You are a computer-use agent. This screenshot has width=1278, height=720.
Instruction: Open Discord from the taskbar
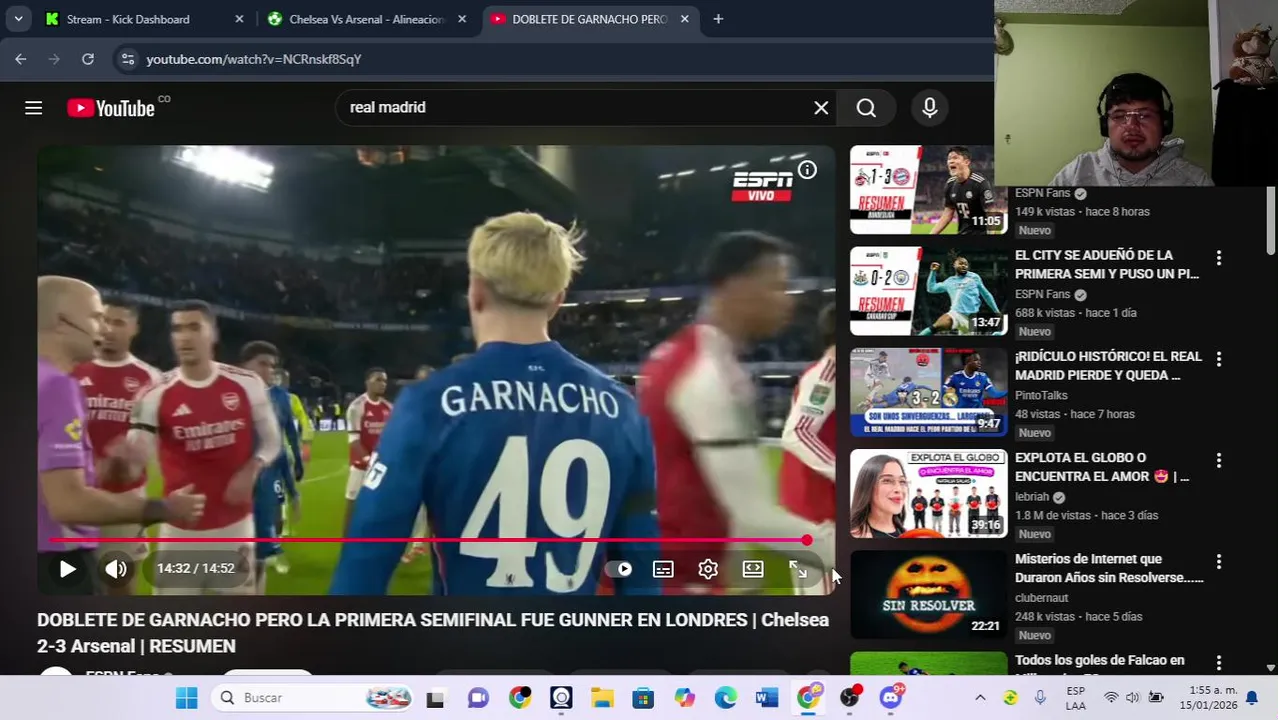coord(891,698)
